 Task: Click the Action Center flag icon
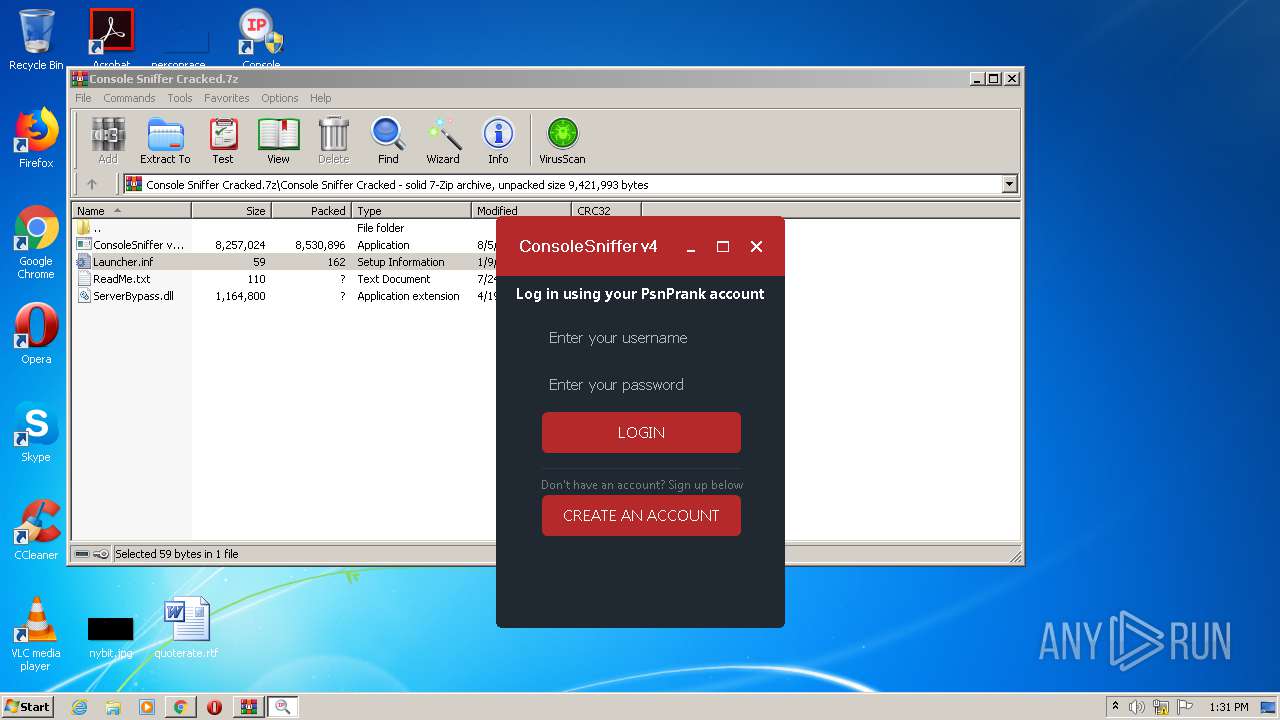point(1185,707)
